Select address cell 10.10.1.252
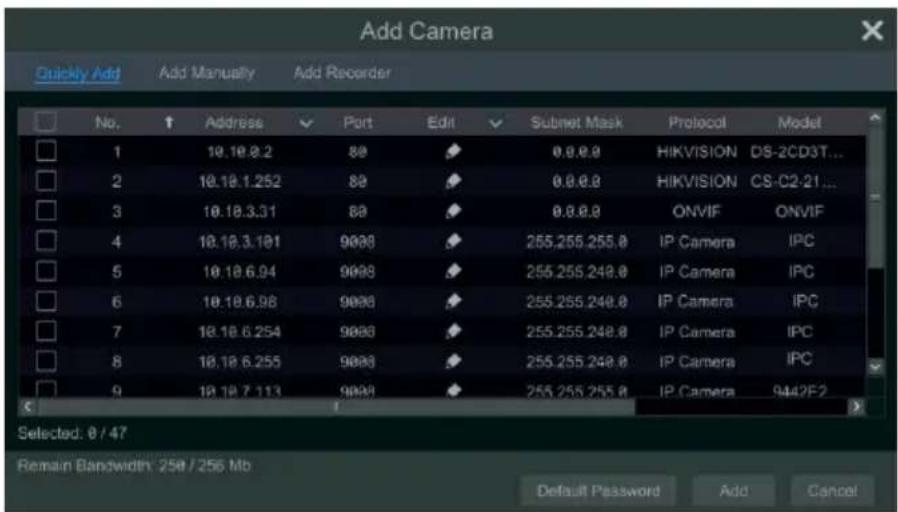The image size is (898, 512). point(239,182)
